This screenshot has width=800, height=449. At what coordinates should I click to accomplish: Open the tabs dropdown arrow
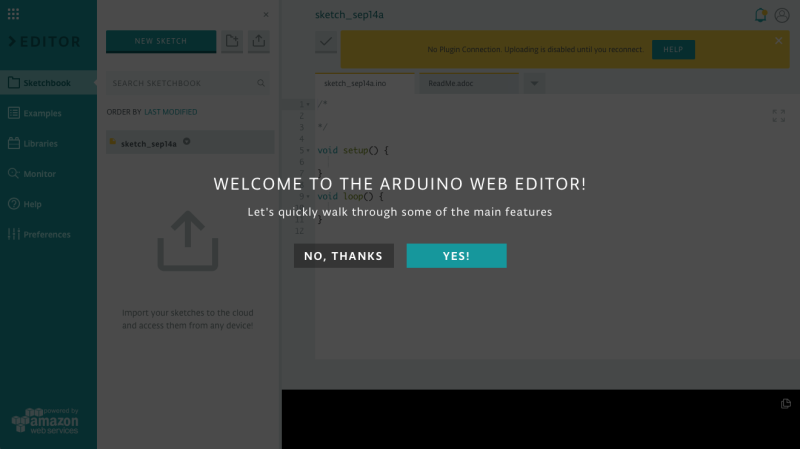(x=534, y=83)
